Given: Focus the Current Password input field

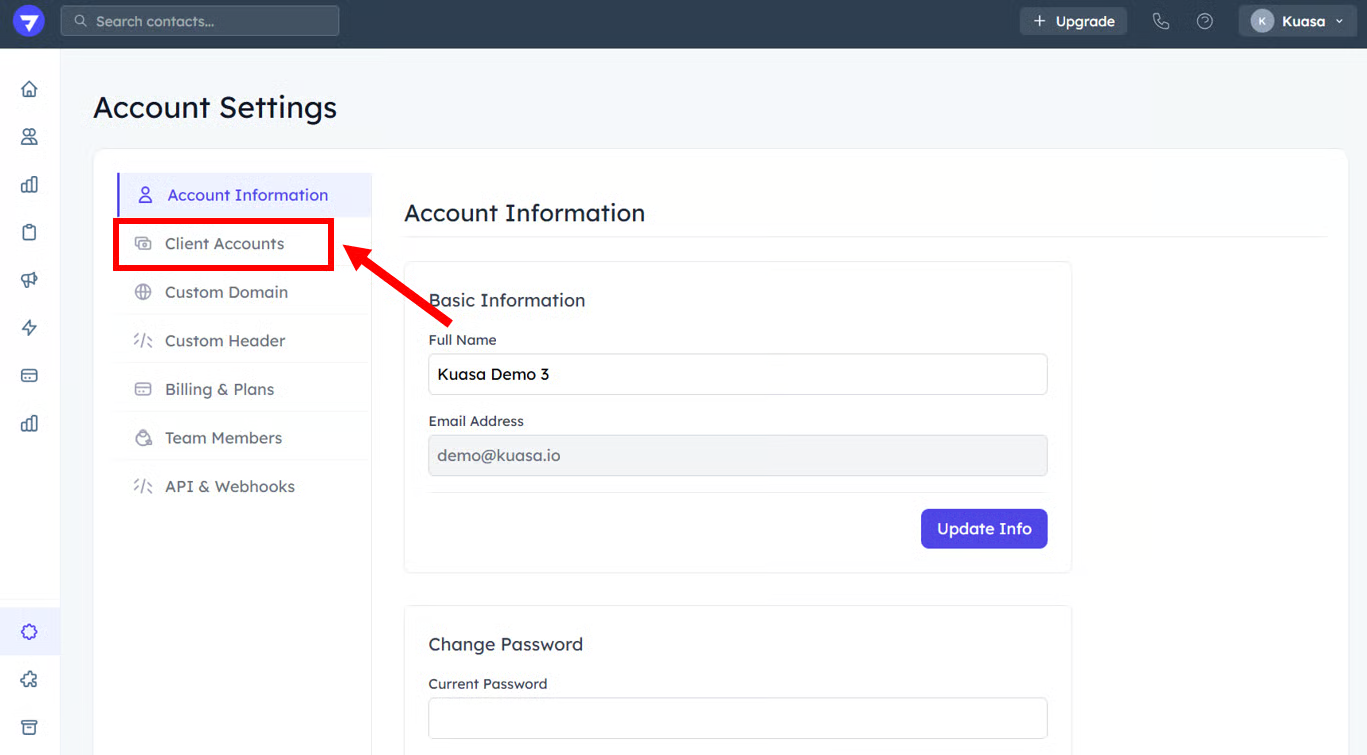Looking at the screenshot, I should coord(737,718).
